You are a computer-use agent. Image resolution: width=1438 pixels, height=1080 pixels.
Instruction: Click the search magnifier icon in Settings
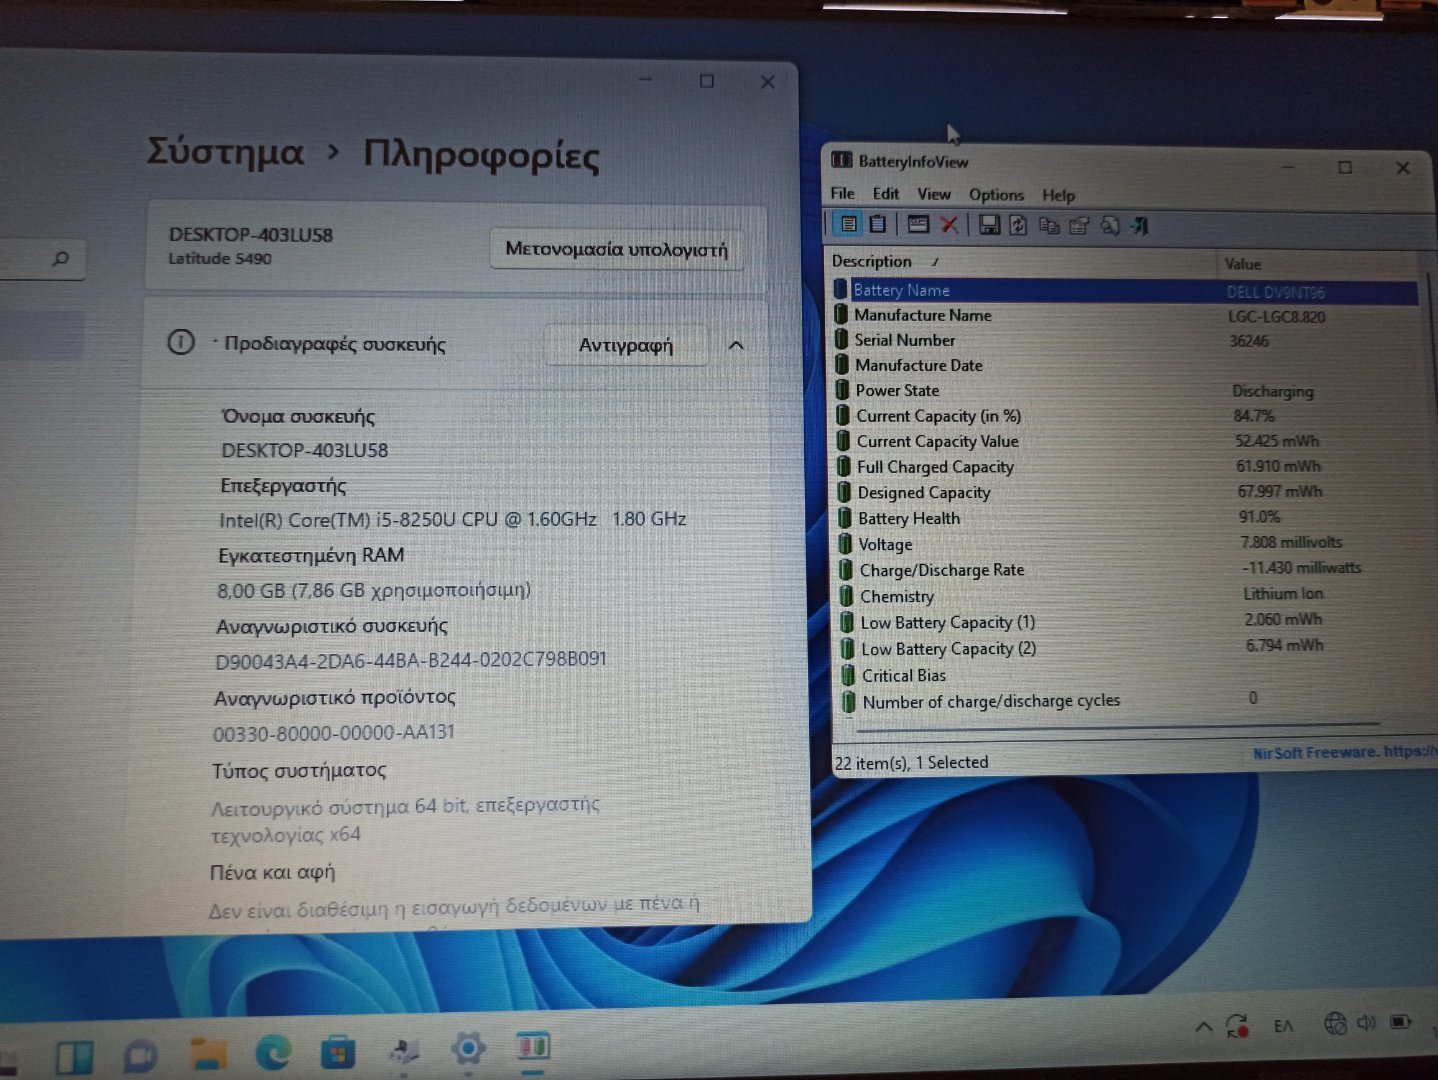61,259
